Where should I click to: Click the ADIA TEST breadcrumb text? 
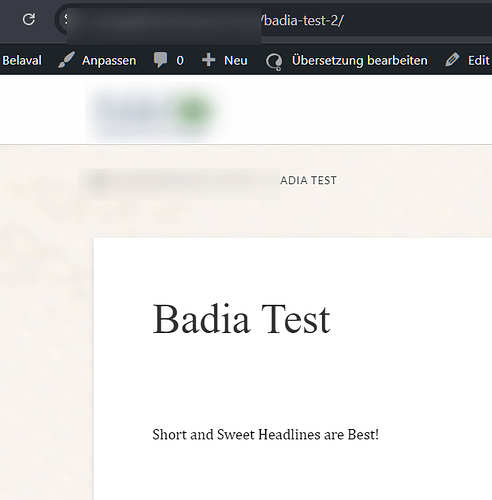click(x=308, y=181)
